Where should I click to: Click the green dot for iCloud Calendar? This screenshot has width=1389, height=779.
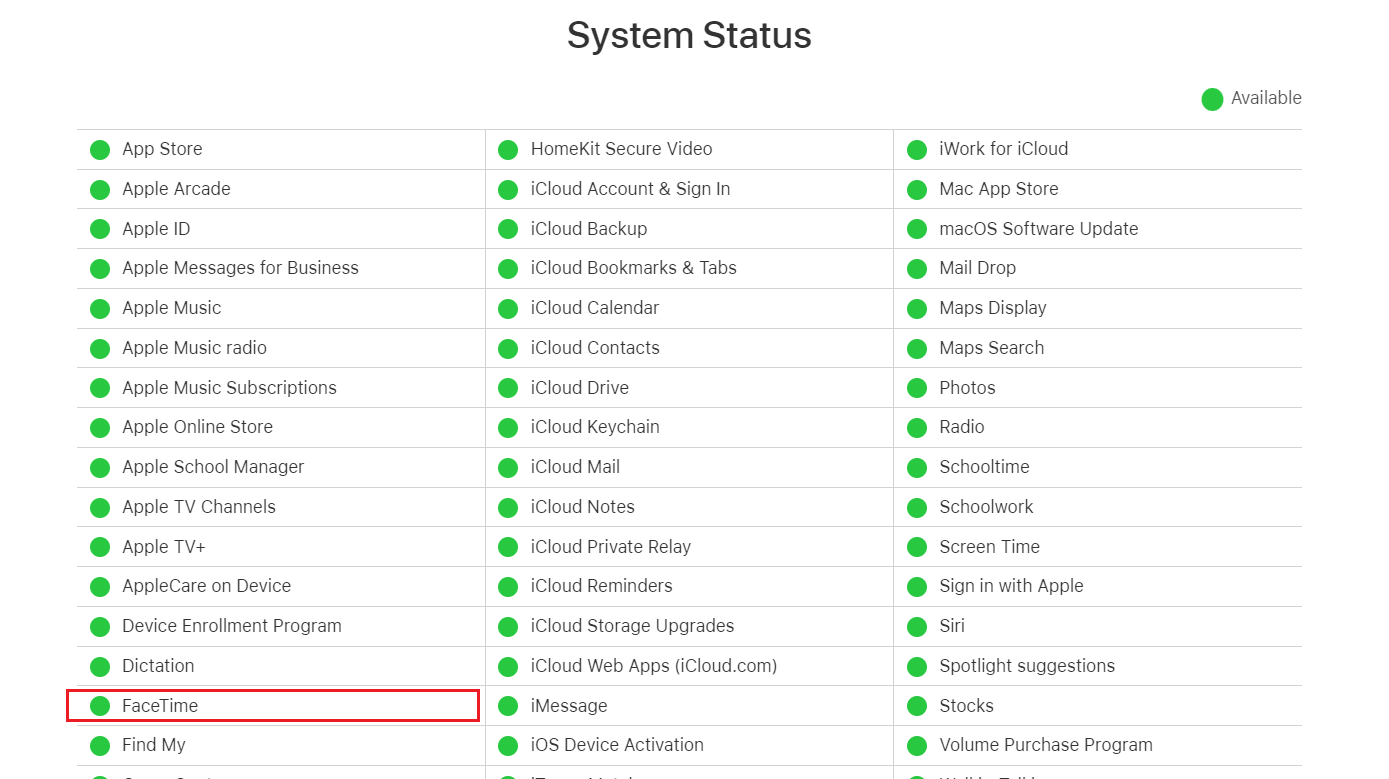[x=508, y=309]
